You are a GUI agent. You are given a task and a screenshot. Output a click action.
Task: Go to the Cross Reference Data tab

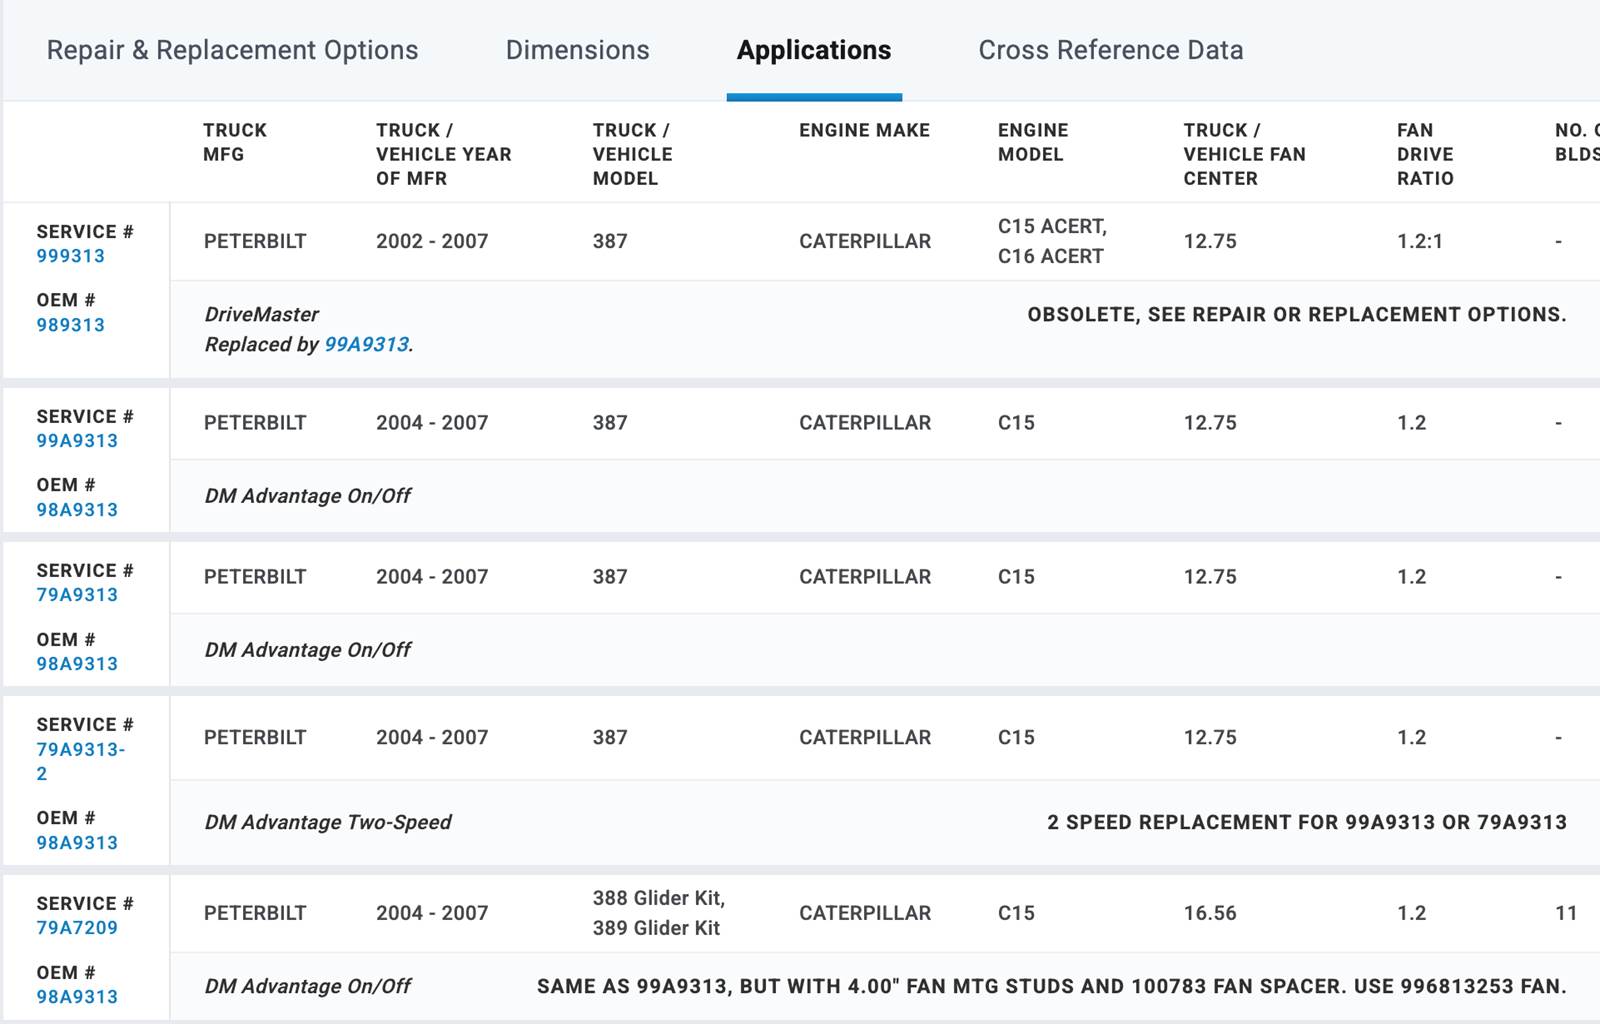click(x=1110, y=50)
